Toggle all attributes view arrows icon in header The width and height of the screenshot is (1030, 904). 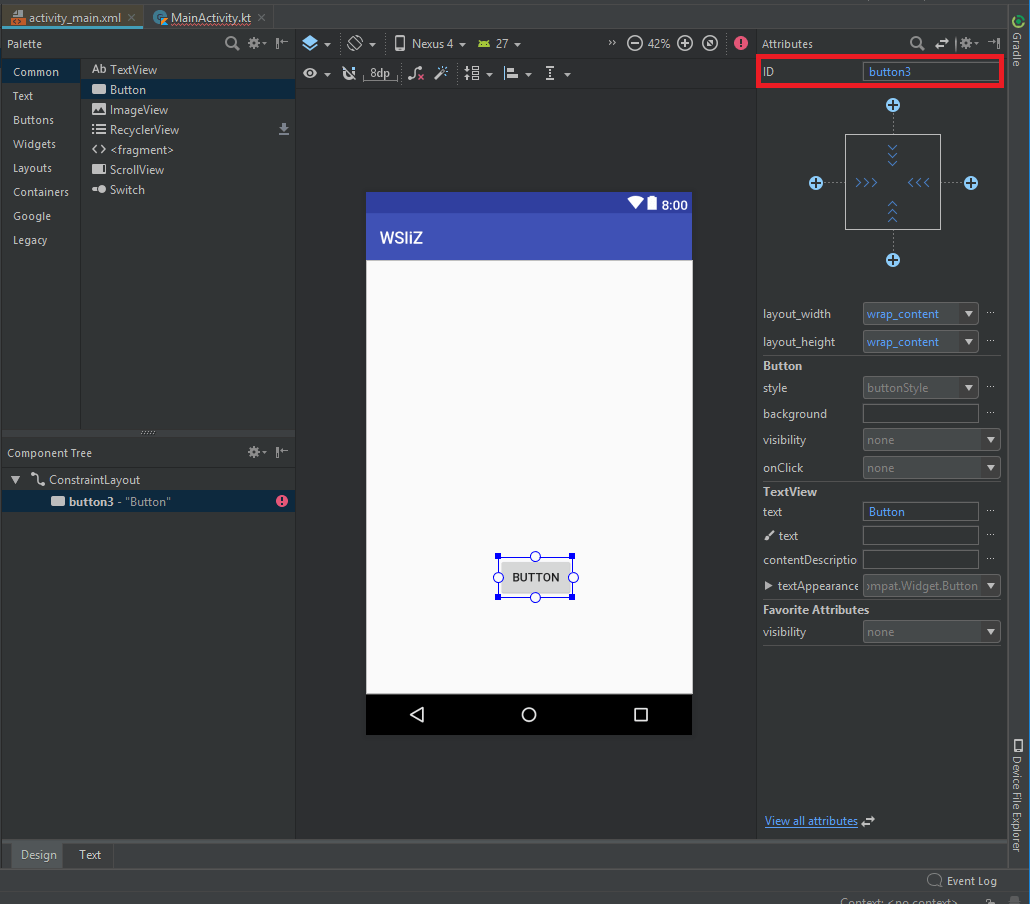pos(942,43)
